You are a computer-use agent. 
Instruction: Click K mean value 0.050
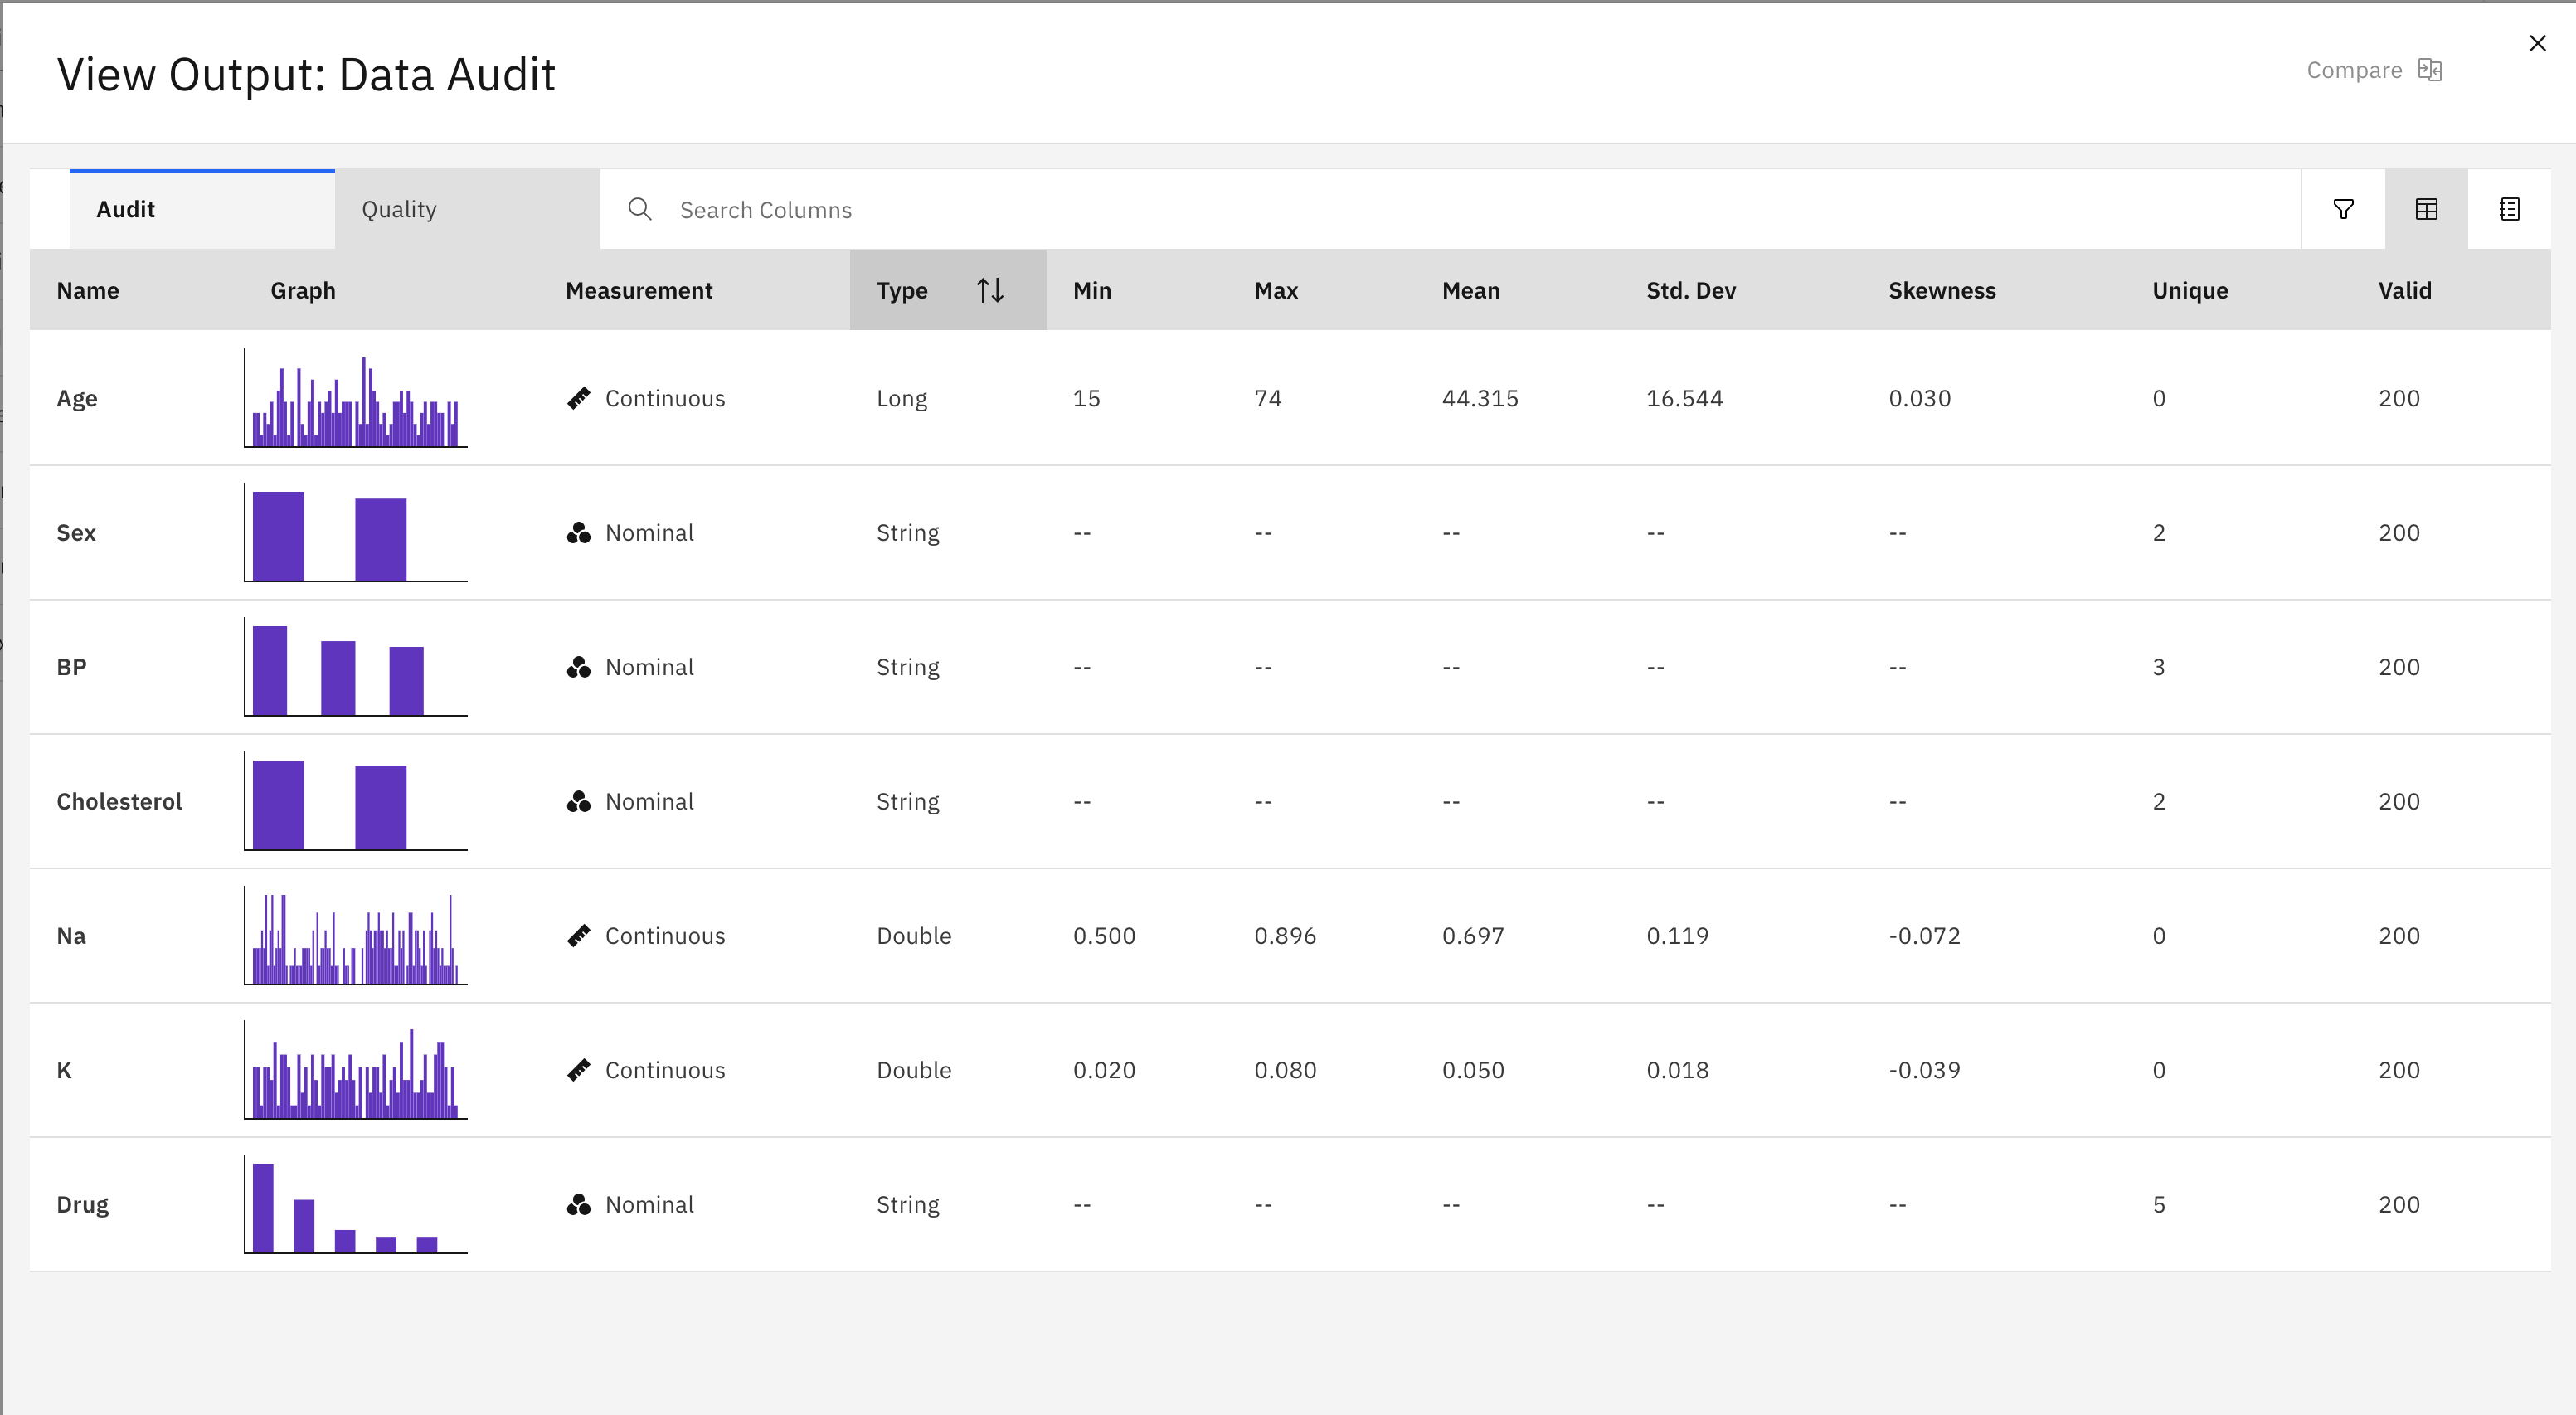tap(1473, 1070)
